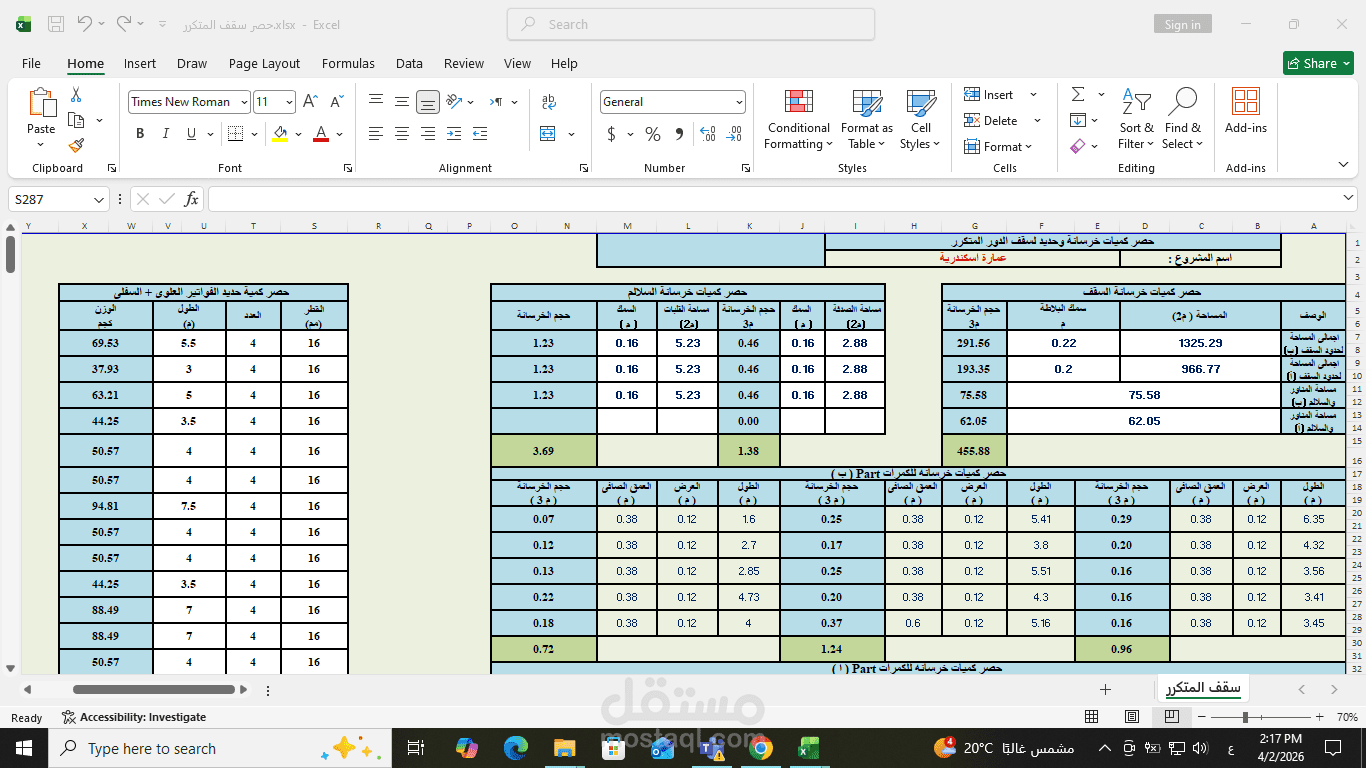Click the Excel title bar search box
This screenshot has width=1366, height=768.
tap(691, 24)
